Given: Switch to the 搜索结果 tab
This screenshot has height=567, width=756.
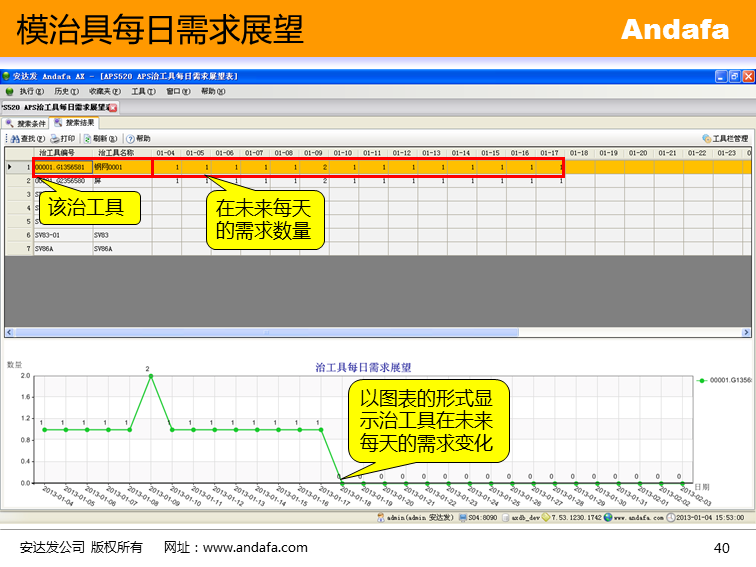Looking at the screenshot, I should (x=76, y=123).
